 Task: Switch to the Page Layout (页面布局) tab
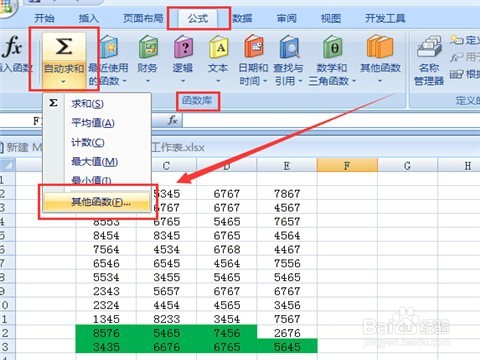pos(143,18)
